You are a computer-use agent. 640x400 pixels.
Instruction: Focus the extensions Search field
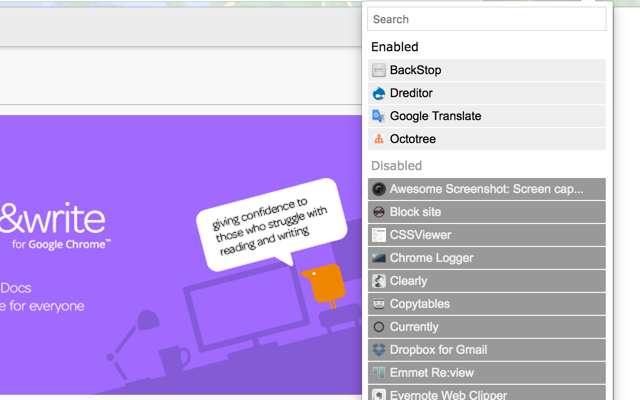point(486,19)
